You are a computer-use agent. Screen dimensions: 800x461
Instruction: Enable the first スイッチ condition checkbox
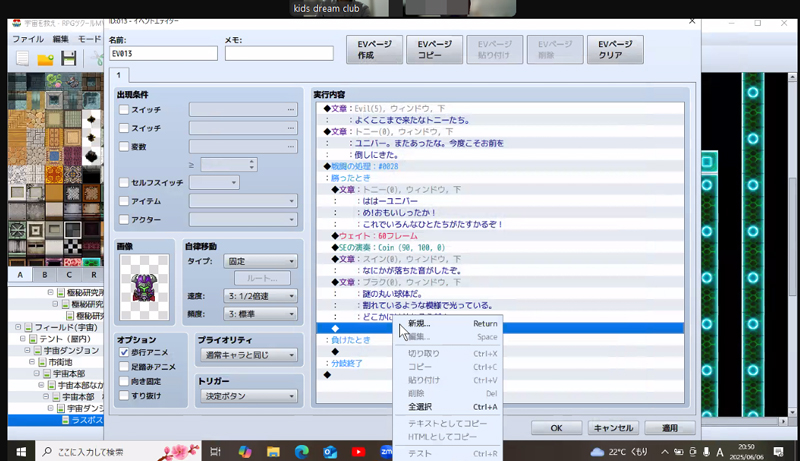pos(123,110)
